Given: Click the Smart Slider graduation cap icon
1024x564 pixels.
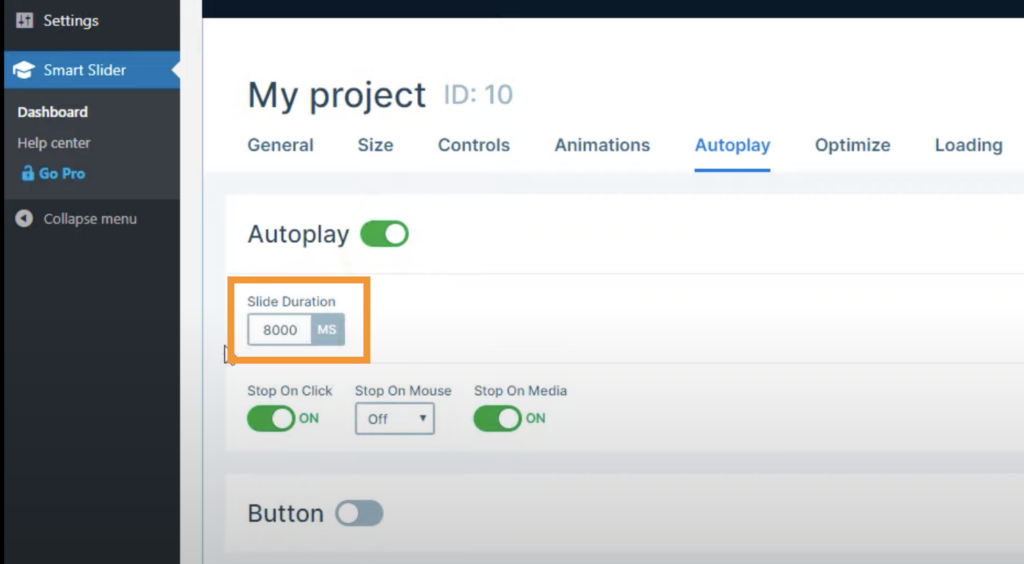Looking at the screenshot, I should point(24,70).
